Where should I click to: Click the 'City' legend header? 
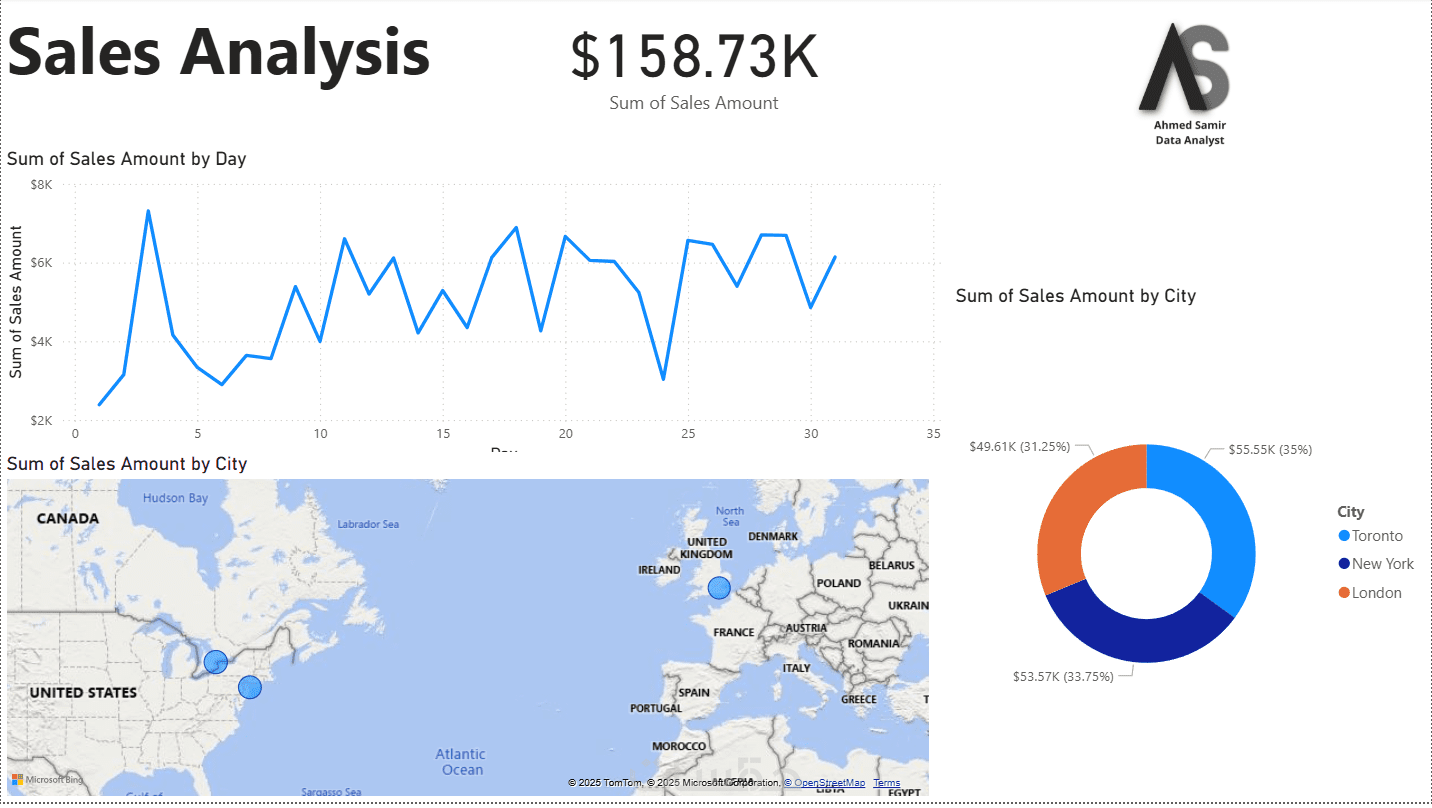click(x=1351, y=512)
